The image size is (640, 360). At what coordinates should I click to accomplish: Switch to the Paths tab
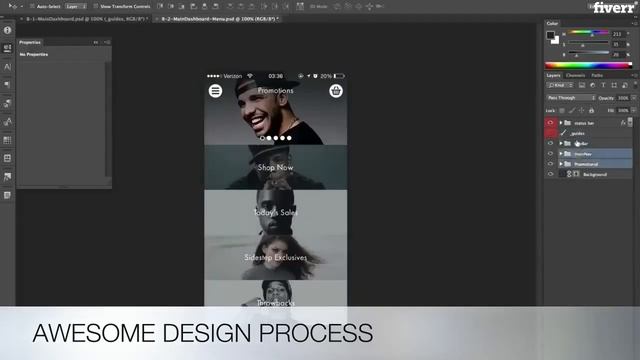(597, 75)
